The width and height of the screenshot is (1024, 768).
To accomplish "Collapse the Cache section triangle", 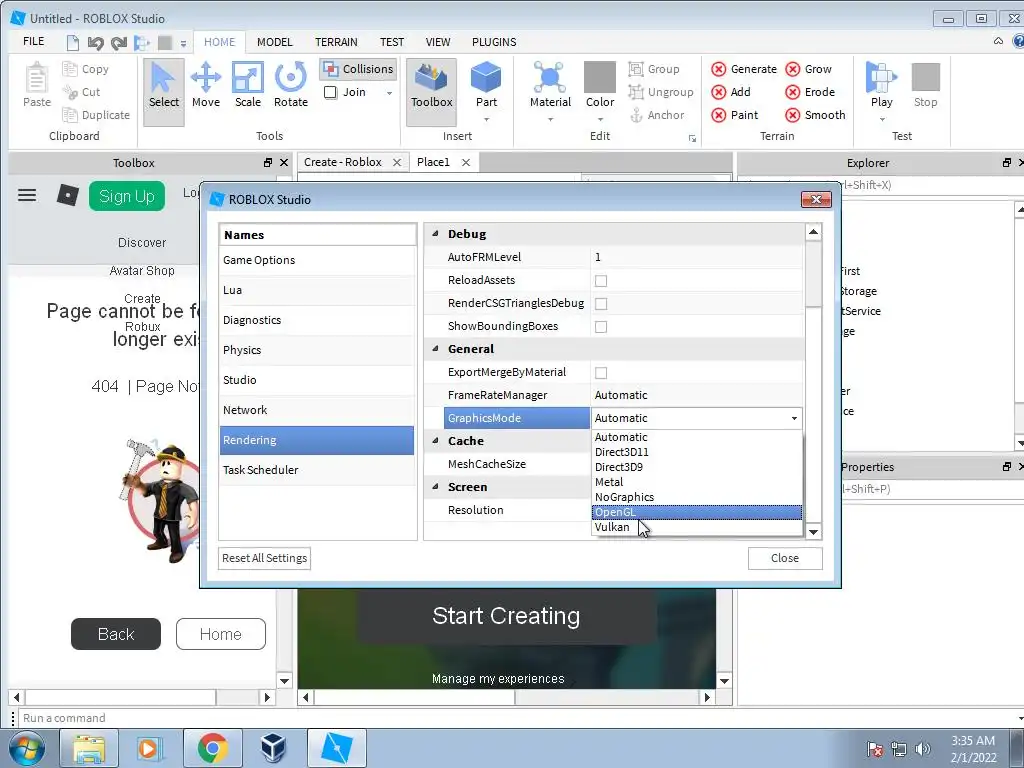I will [x=436, y=441].
